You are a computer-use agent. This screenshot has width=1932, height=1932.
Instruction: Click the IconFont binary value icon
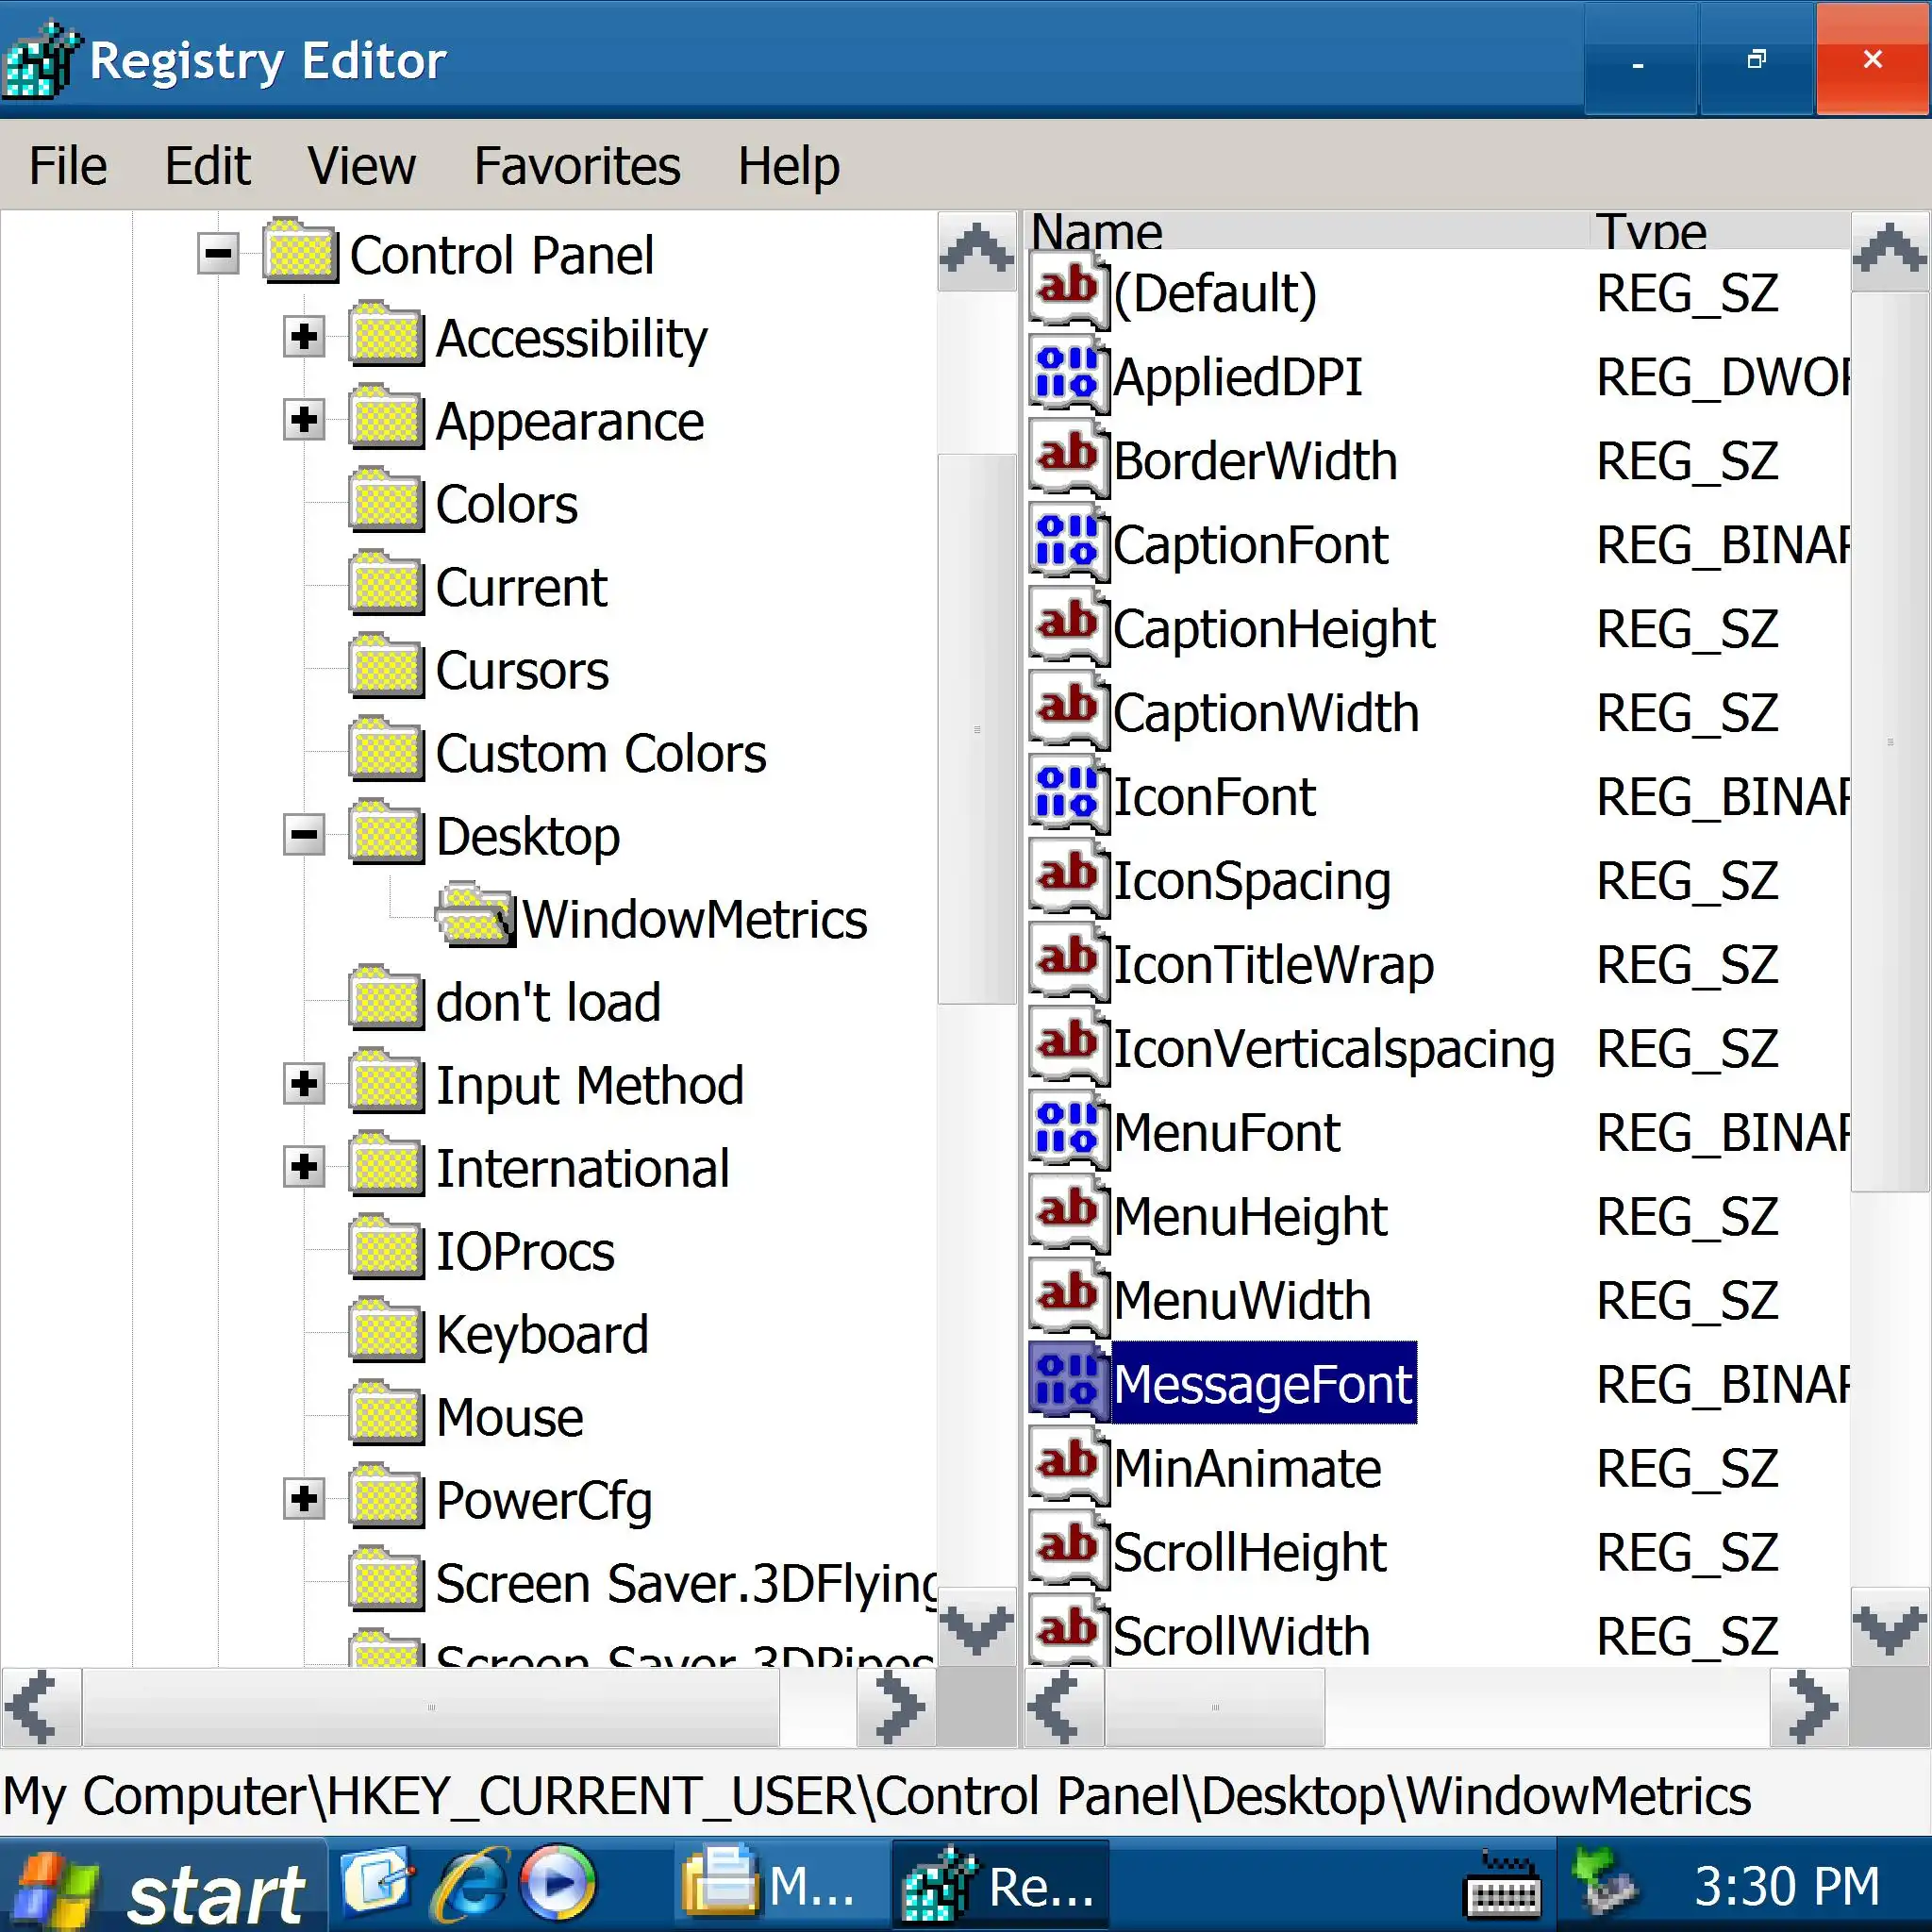1068,796
